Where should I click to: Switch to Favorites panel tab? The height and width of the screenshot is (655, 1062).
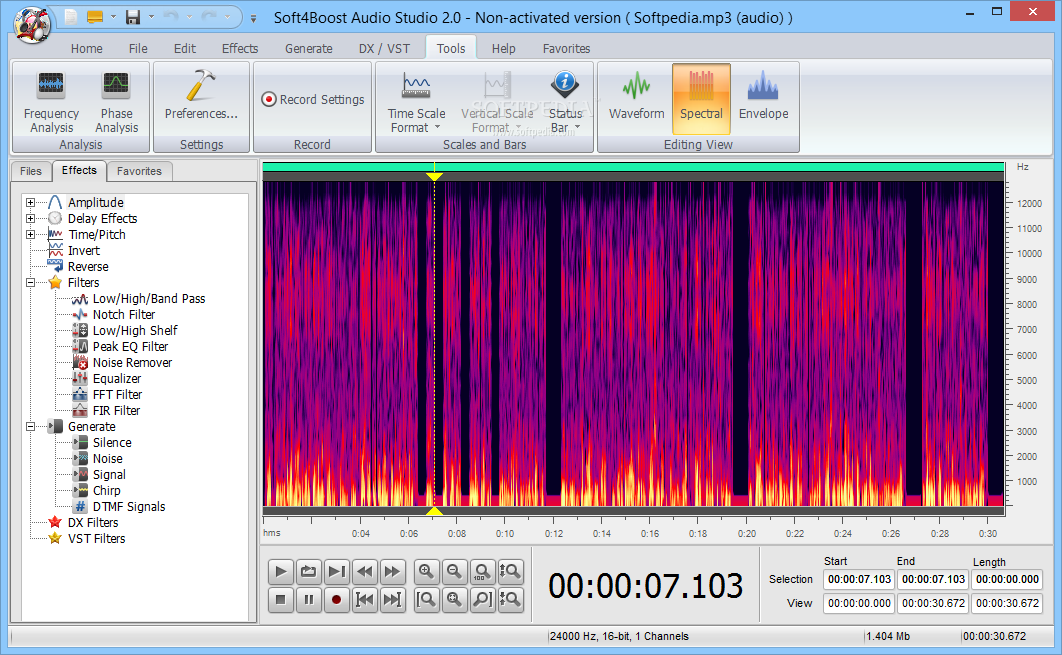click(139, 171)
